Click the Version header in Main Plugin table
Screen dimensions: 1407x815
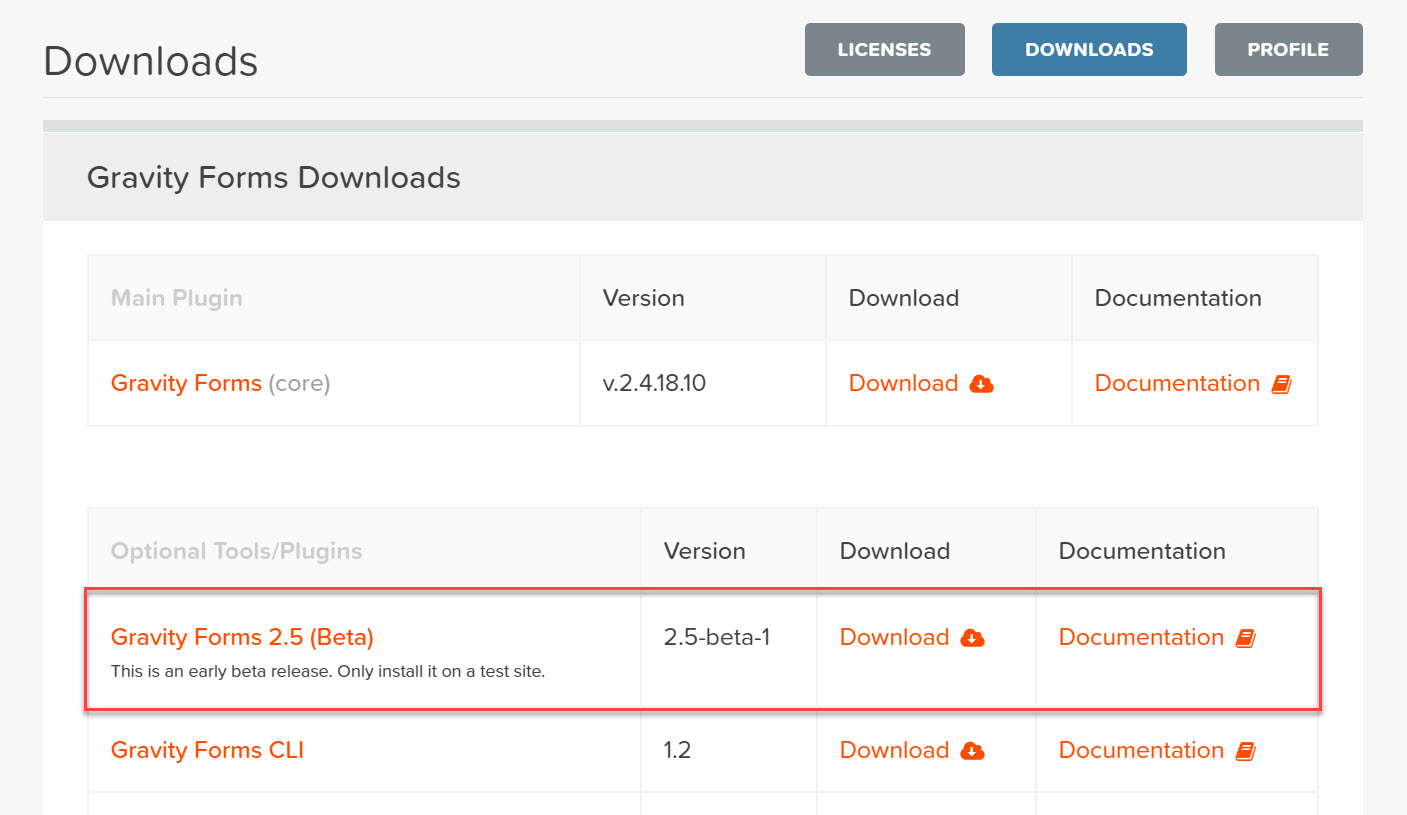644,298
